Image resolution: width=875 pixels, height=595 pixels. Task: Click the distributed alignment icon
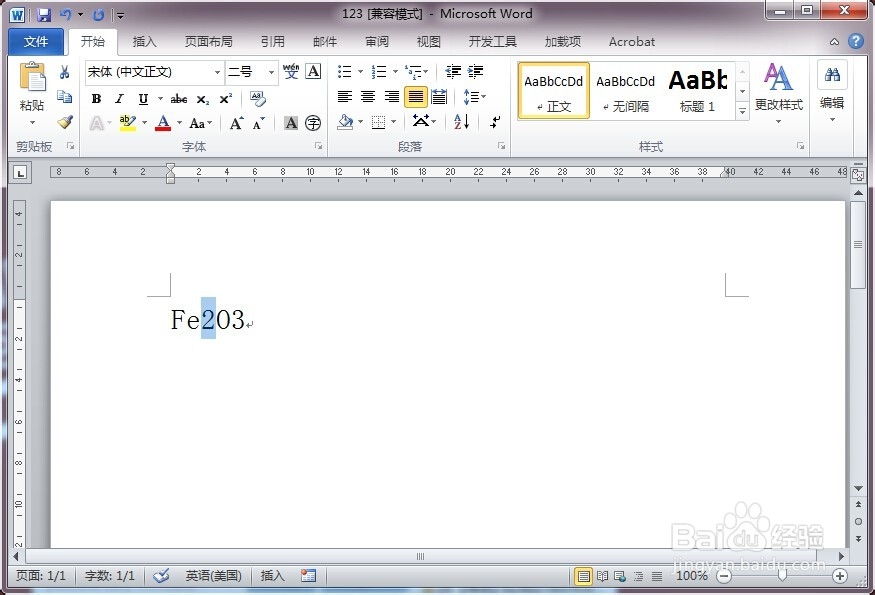click(439, 97)
